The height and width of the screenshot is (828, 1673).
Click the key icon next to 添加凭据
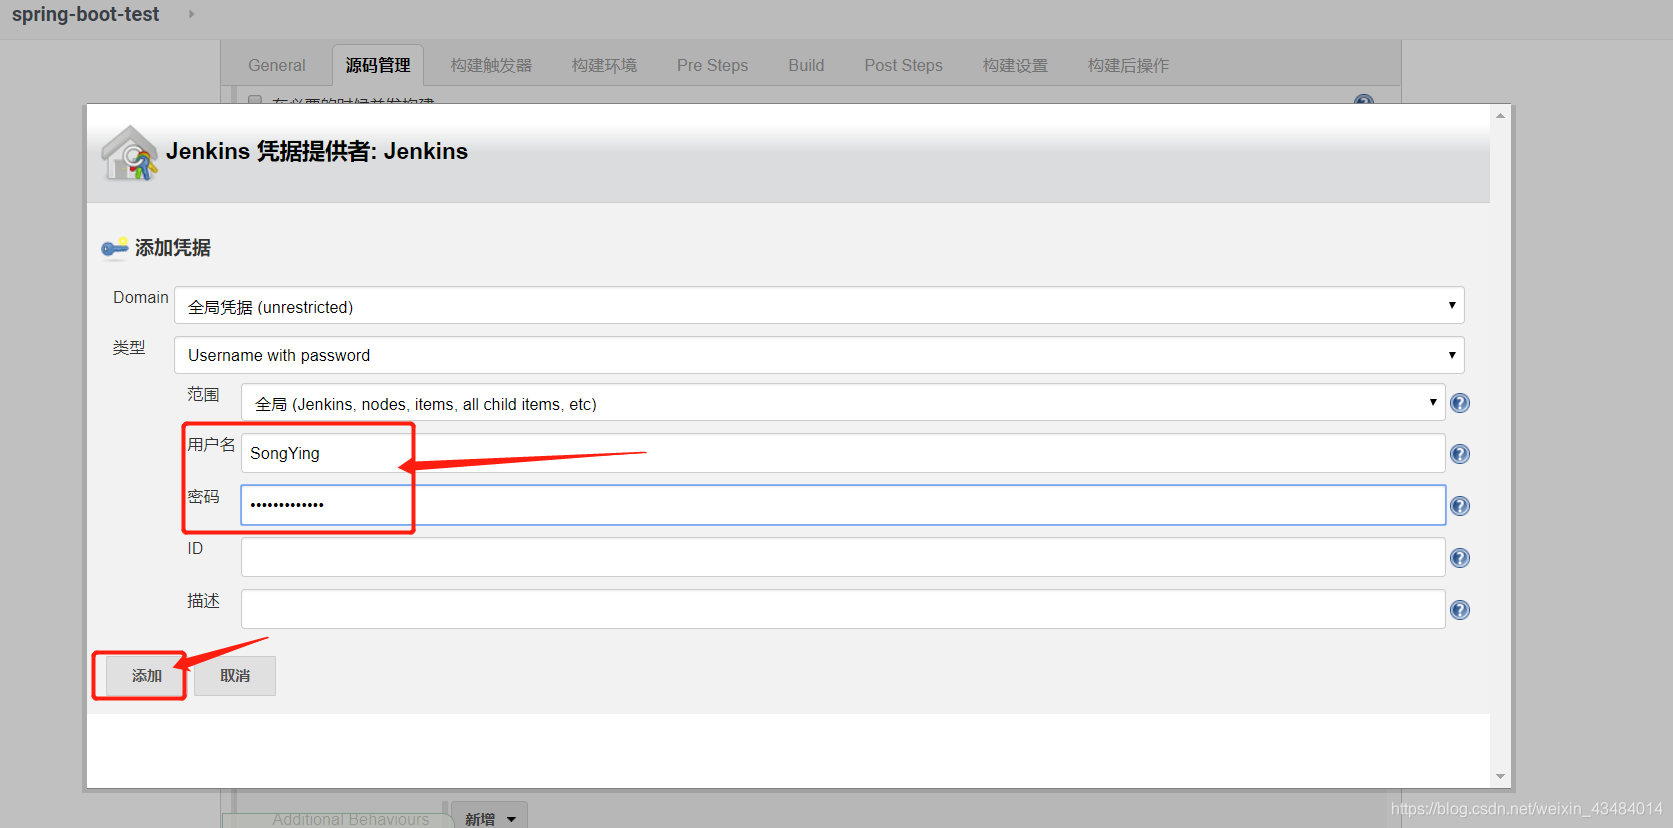(115, 247)
